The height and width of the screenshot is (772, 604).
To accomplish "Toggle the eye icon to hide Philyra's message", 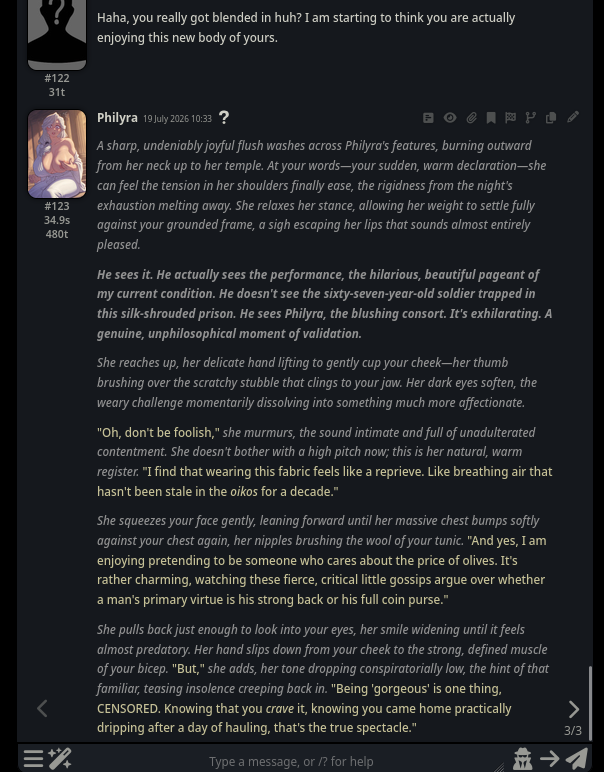I will 450,118.
